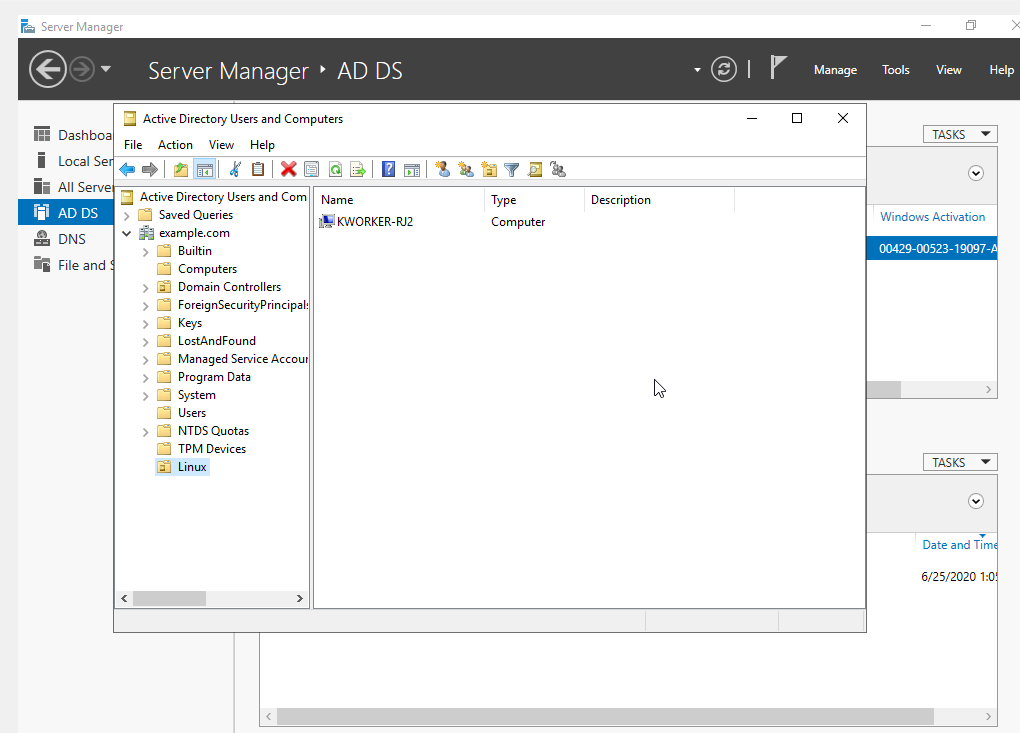Expand the System container
This screenshot has height=733, width=1020.
146,395
